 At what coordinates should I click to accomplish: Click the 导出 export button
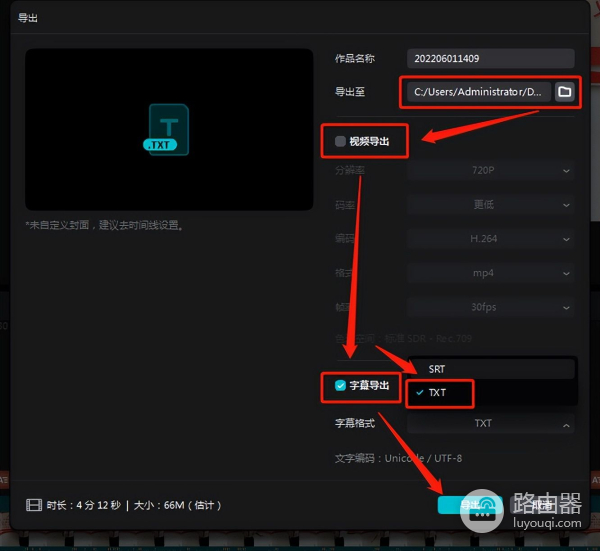(x=470, y=505)
